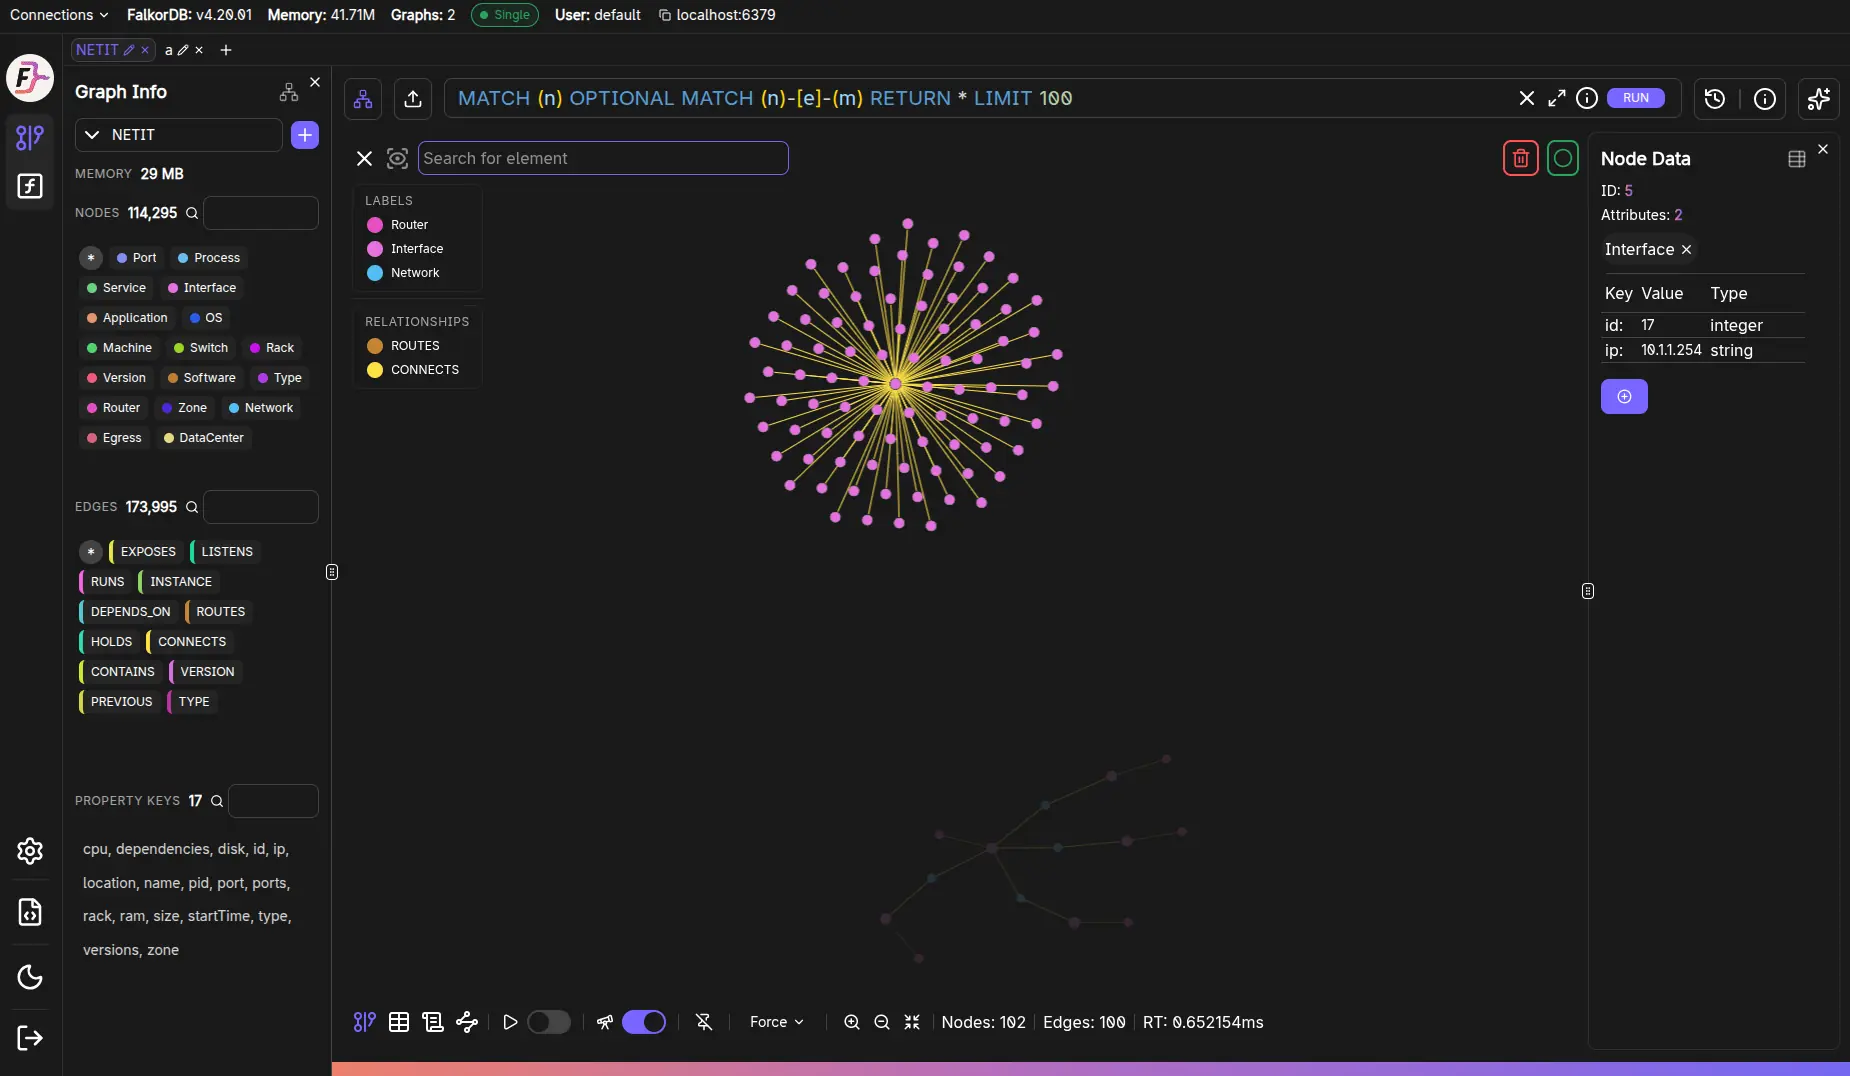Expand the NETIT graph selector dropdown

coord(179,135)
